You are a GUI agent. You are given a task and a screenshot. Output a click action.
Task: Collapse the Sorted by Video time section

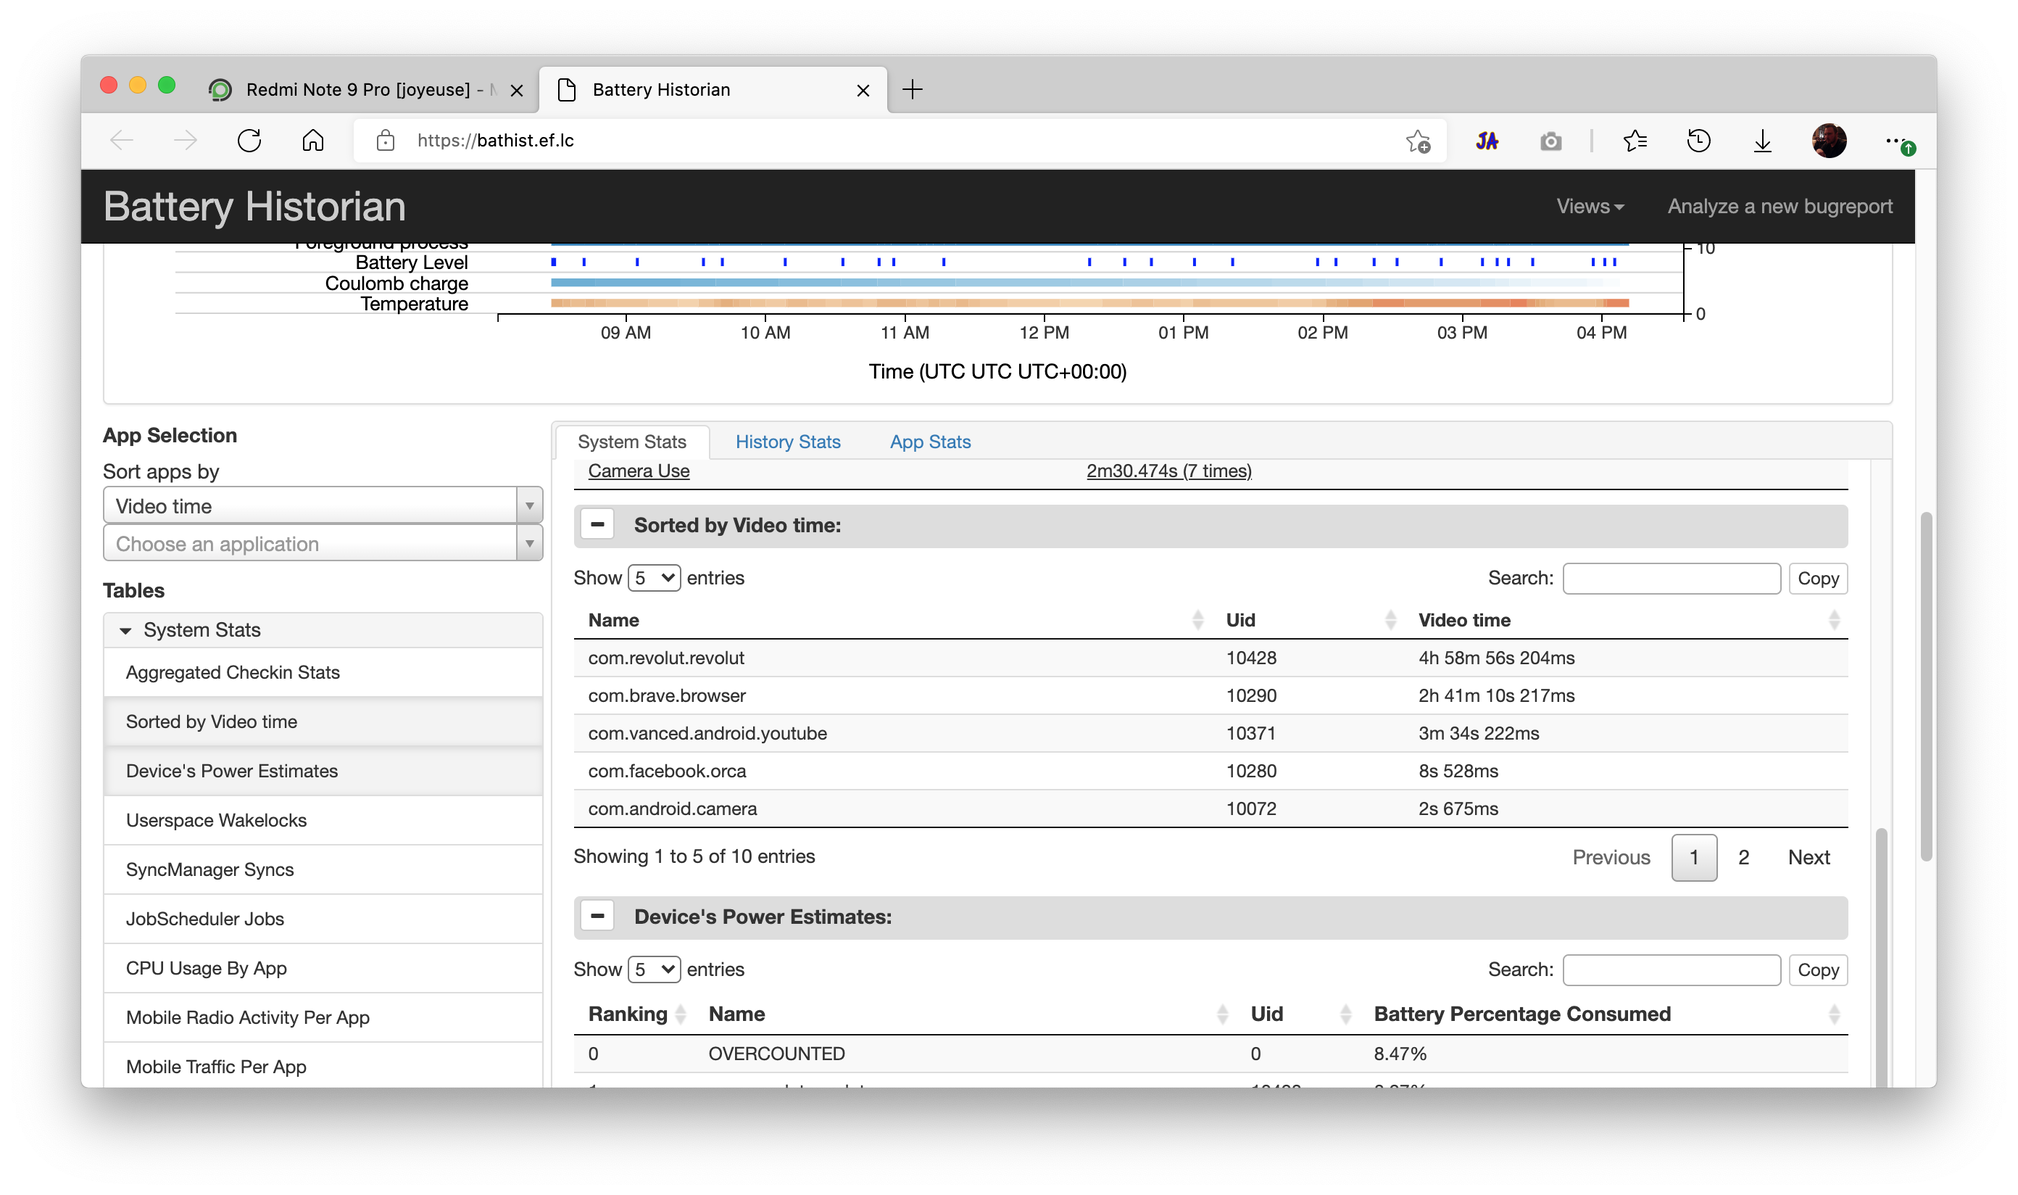click(598, 525)
